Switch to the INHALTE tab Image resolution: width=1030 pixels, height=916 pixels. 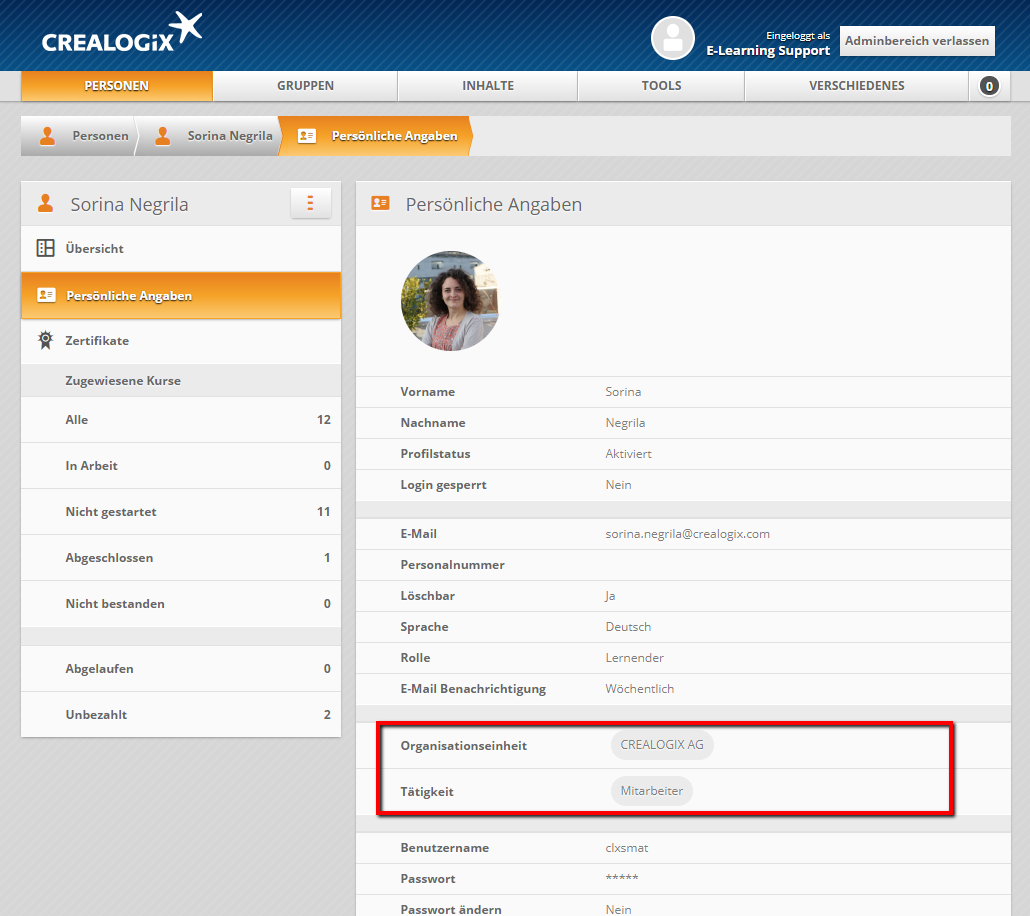pyautogui.click(x=488, y=86)
